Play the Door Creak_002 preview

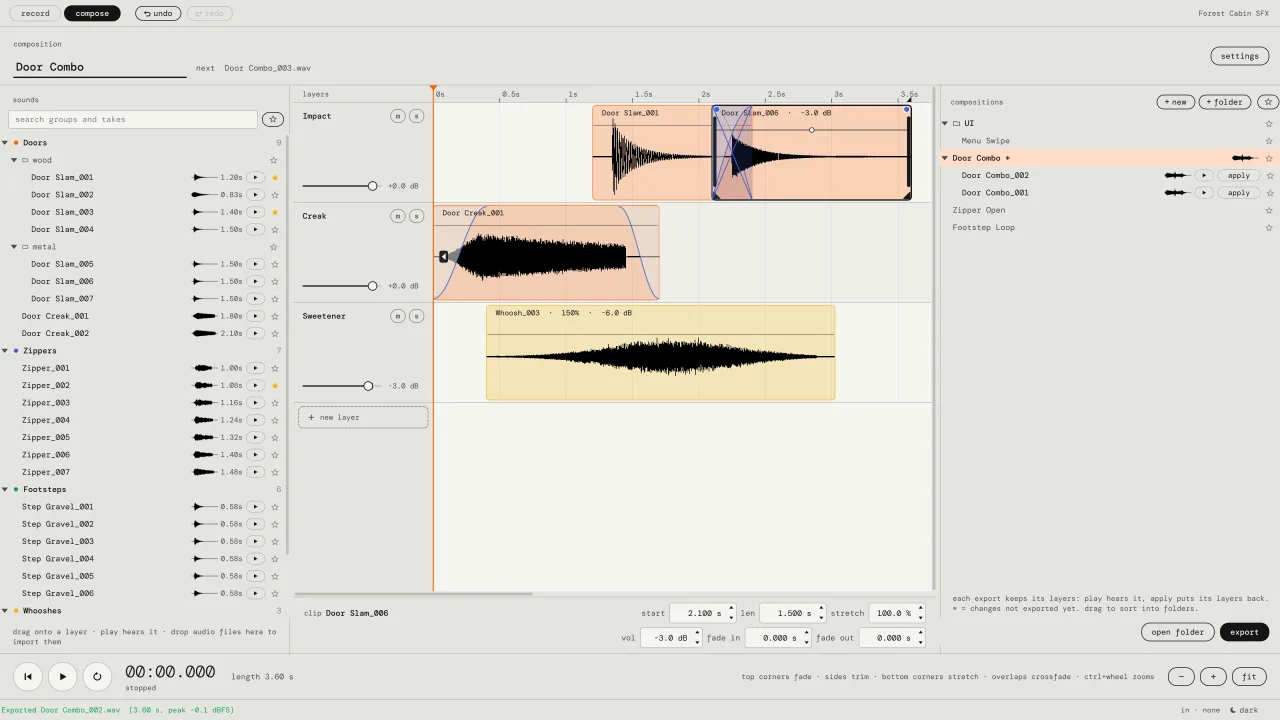click(256, 334)
